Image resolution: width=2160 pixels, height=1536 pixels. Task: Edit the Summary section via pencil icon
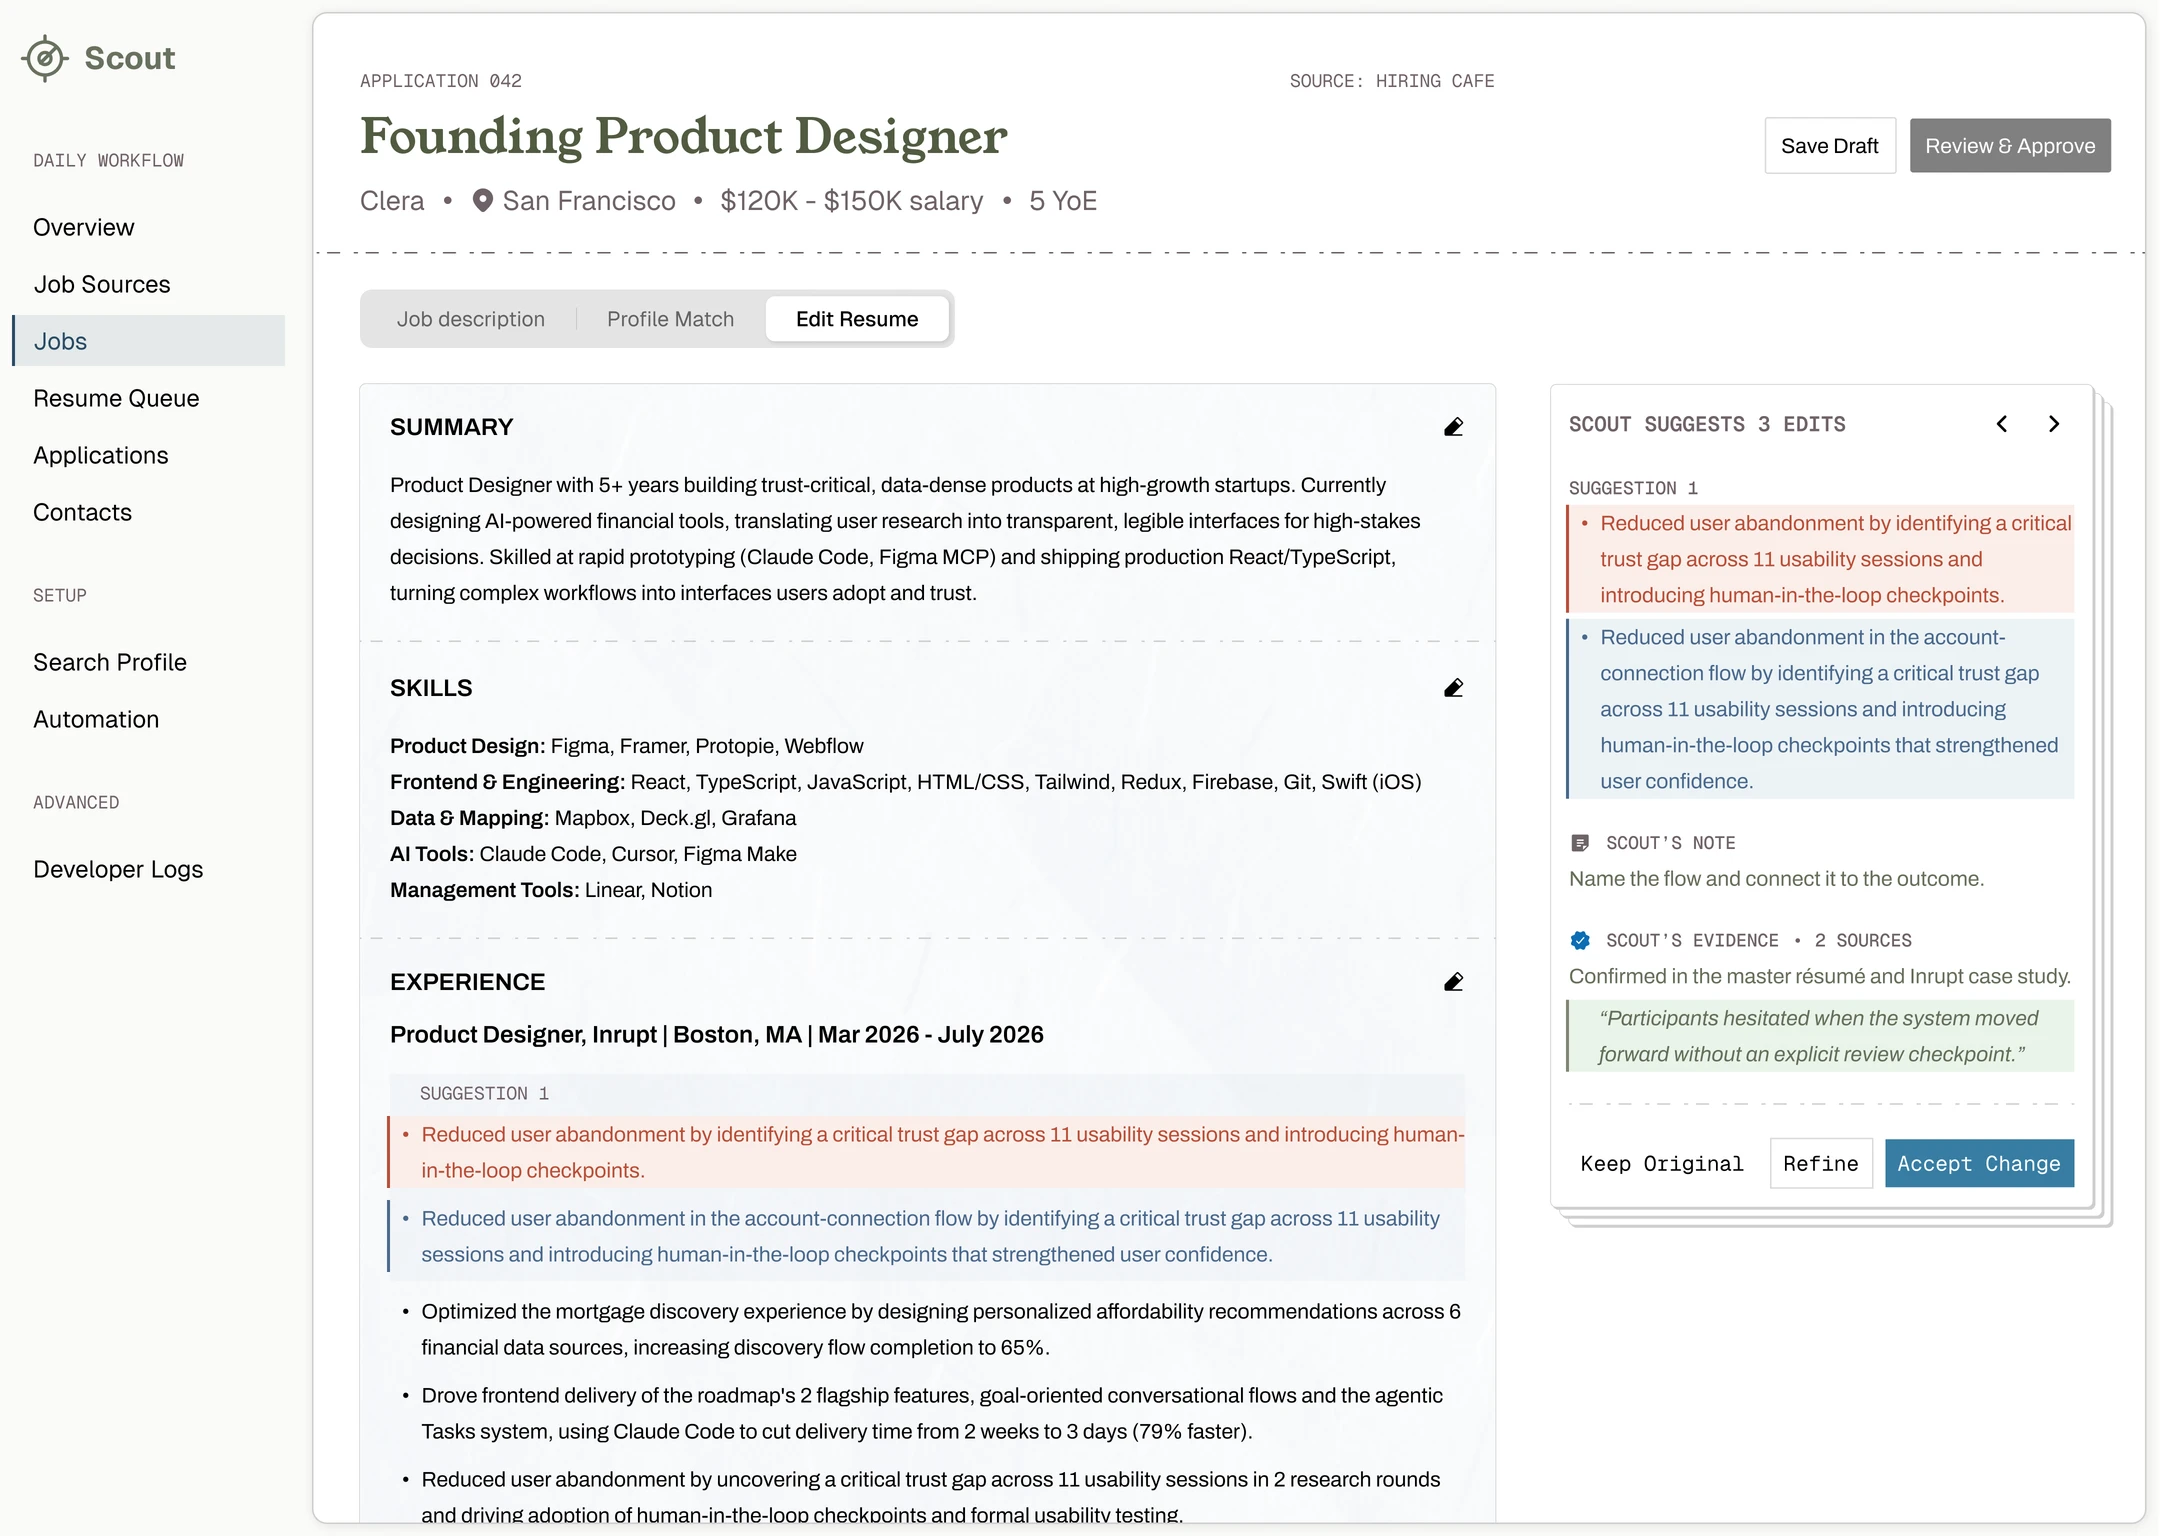point(1453,427)
